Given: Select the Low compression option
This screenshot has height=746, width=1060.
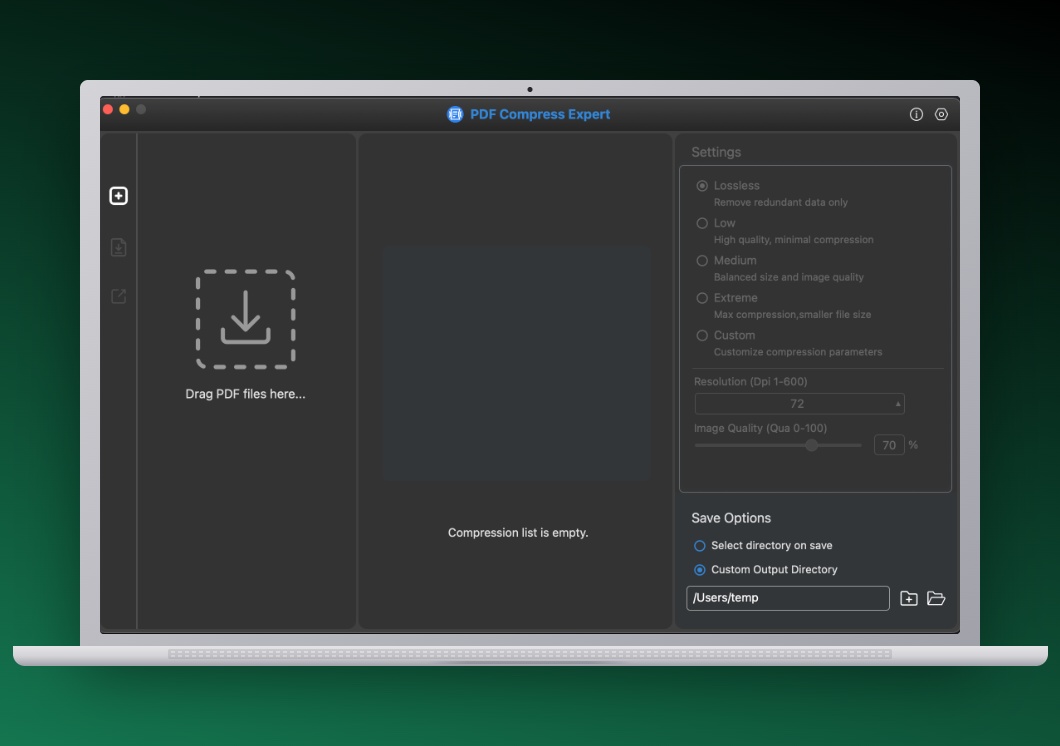Looking at the screenshot, I should click(702, 223).
